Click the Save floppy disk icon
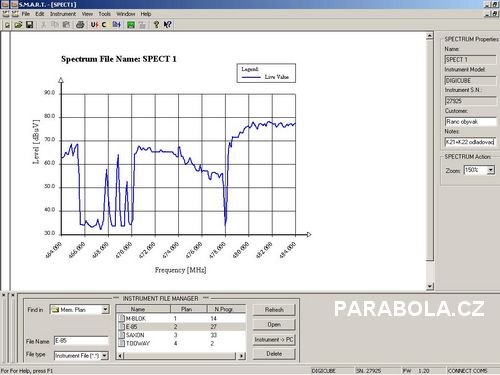 pos(29,25)
